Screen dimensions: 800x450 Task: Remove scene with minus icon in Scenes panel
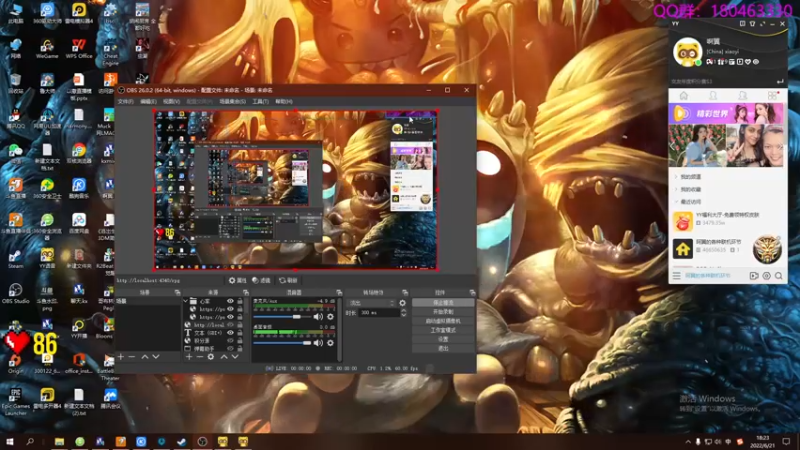click(132, 357)
